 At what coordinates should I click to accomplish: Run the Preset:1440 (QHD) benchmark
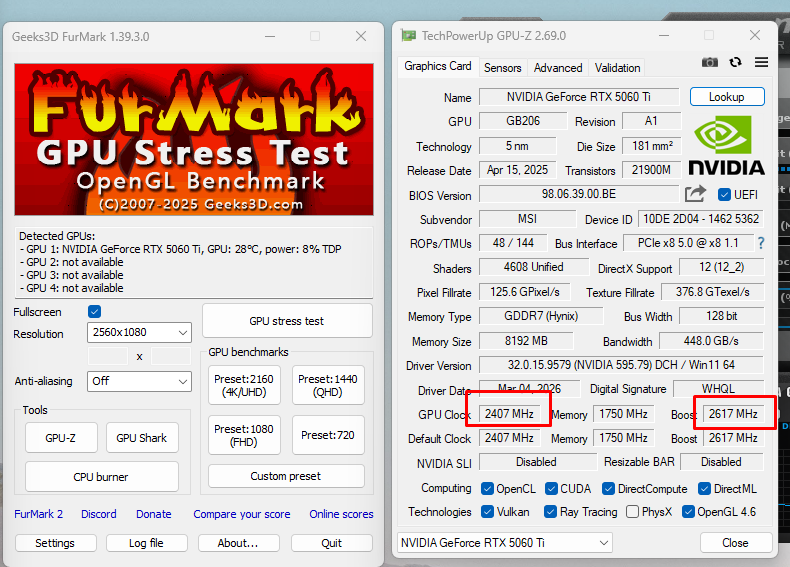[328, 386]
